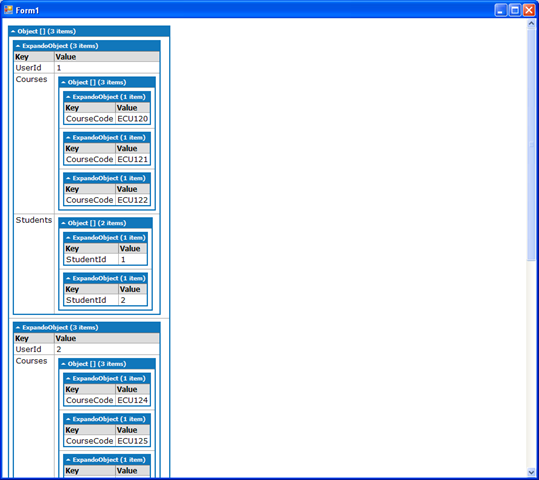
Task: Select the ECU124 value cell
Action: point(133,400)
